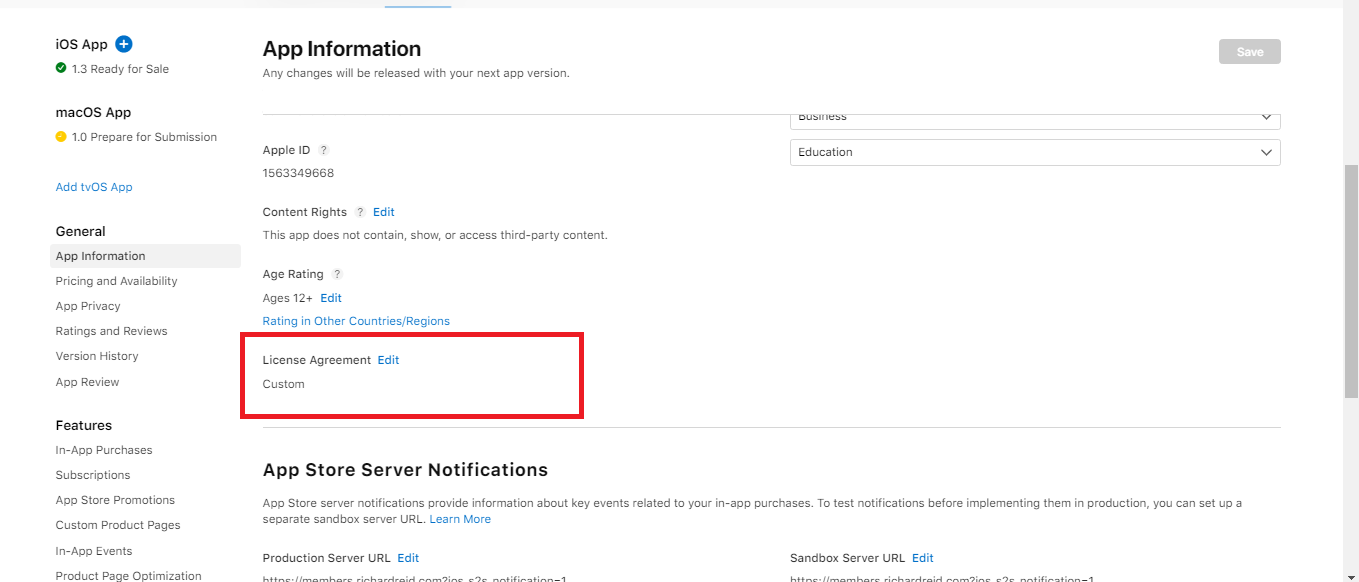Screen dimensions: 1359x582
Task: Click the App Store Server Notifications heading
Action: pos(405,470)
